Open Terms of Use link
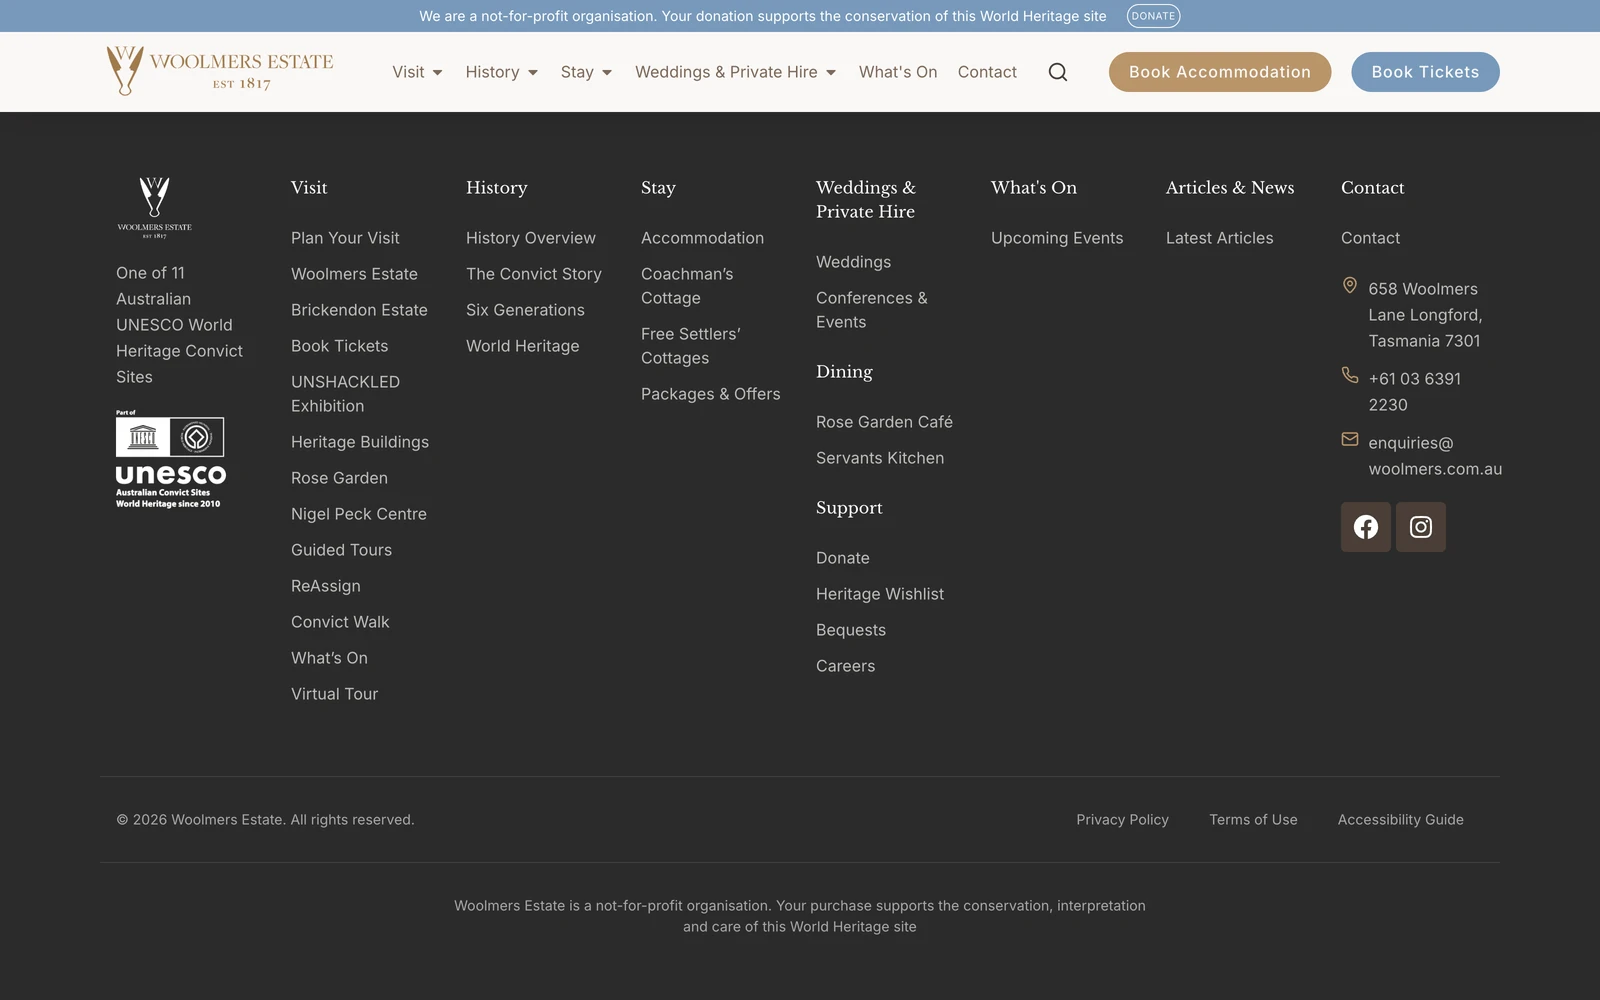Viewport: 1600px width, 1000px height. coord(1253,820)
